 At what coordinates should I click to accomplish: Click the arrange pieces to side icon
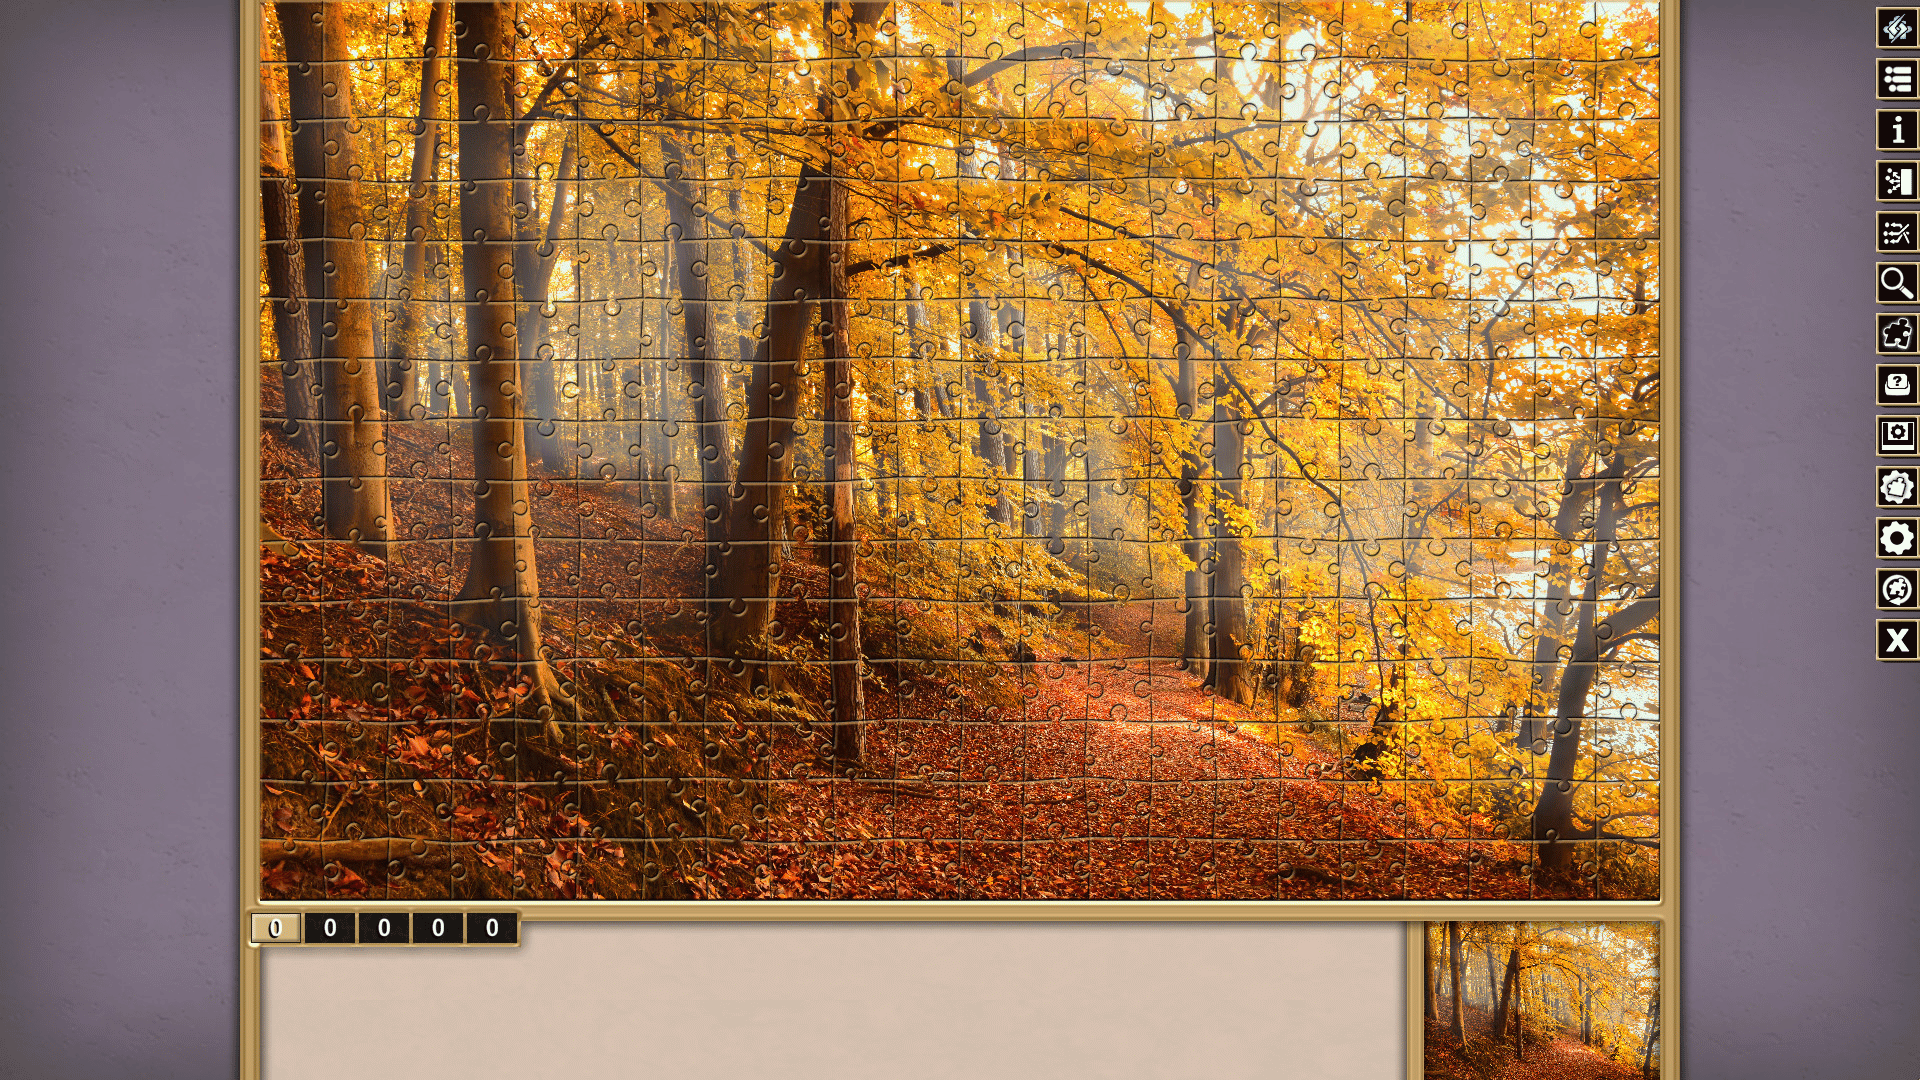point(1896,181)
